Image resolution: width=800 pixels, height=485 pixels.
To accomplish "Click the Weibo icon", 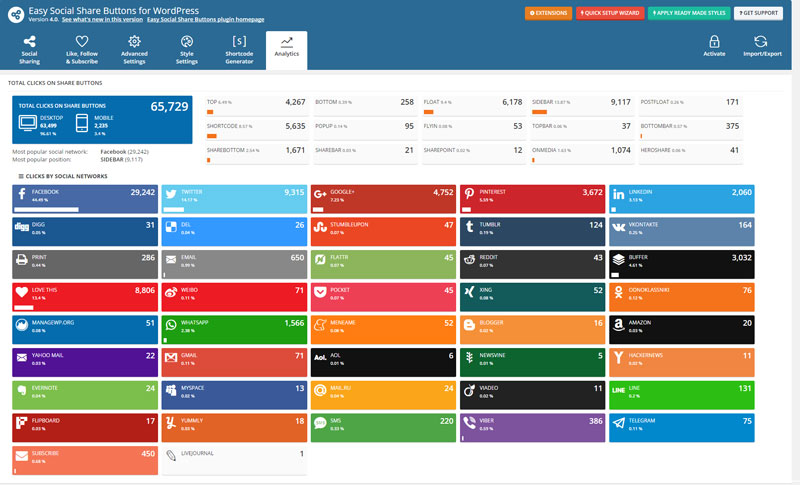I will [x=170, y=292].
